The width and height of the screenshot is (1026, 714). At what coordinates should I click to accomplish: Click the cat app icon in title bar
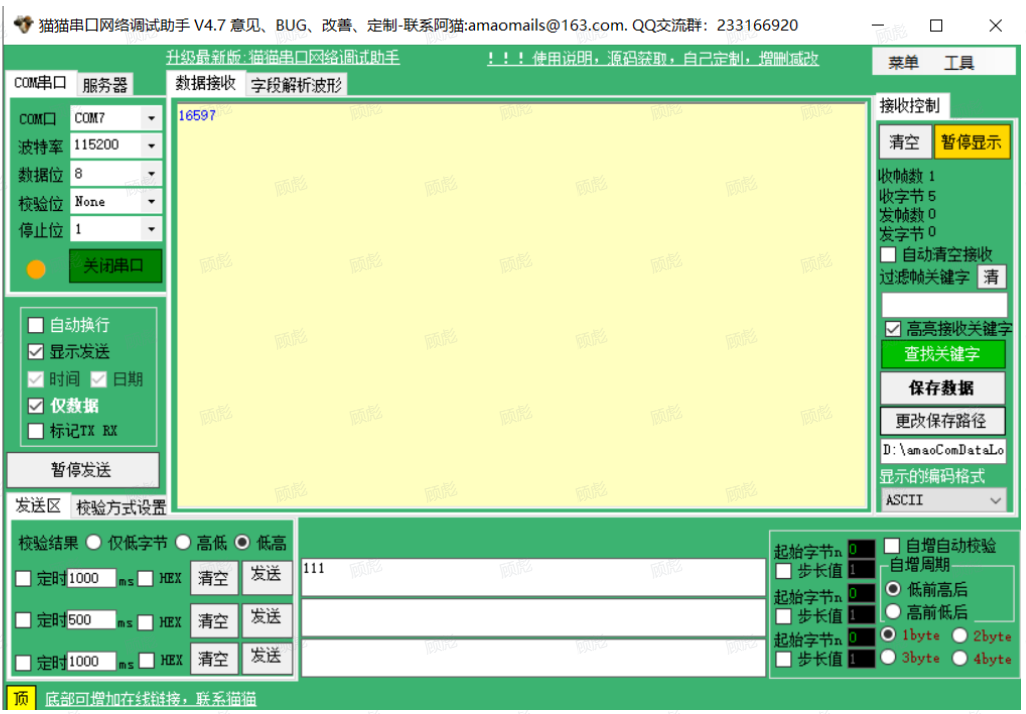point(21,25)
